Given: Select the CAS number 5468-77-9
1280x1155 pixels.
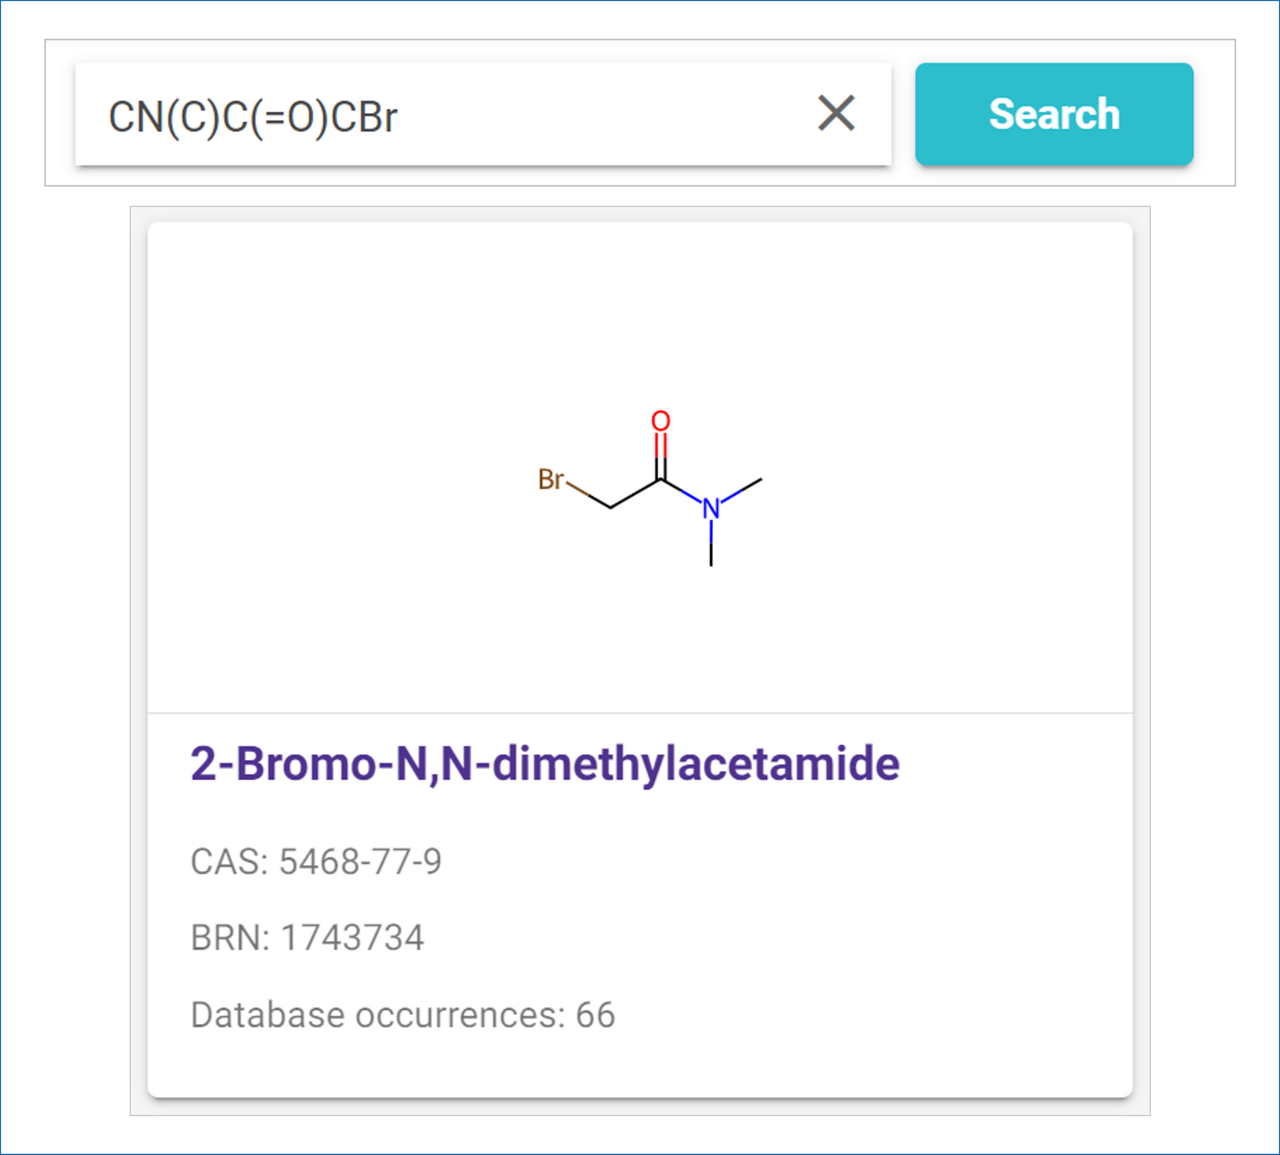Looking at the screenshot, I should (x=360, y=861).
